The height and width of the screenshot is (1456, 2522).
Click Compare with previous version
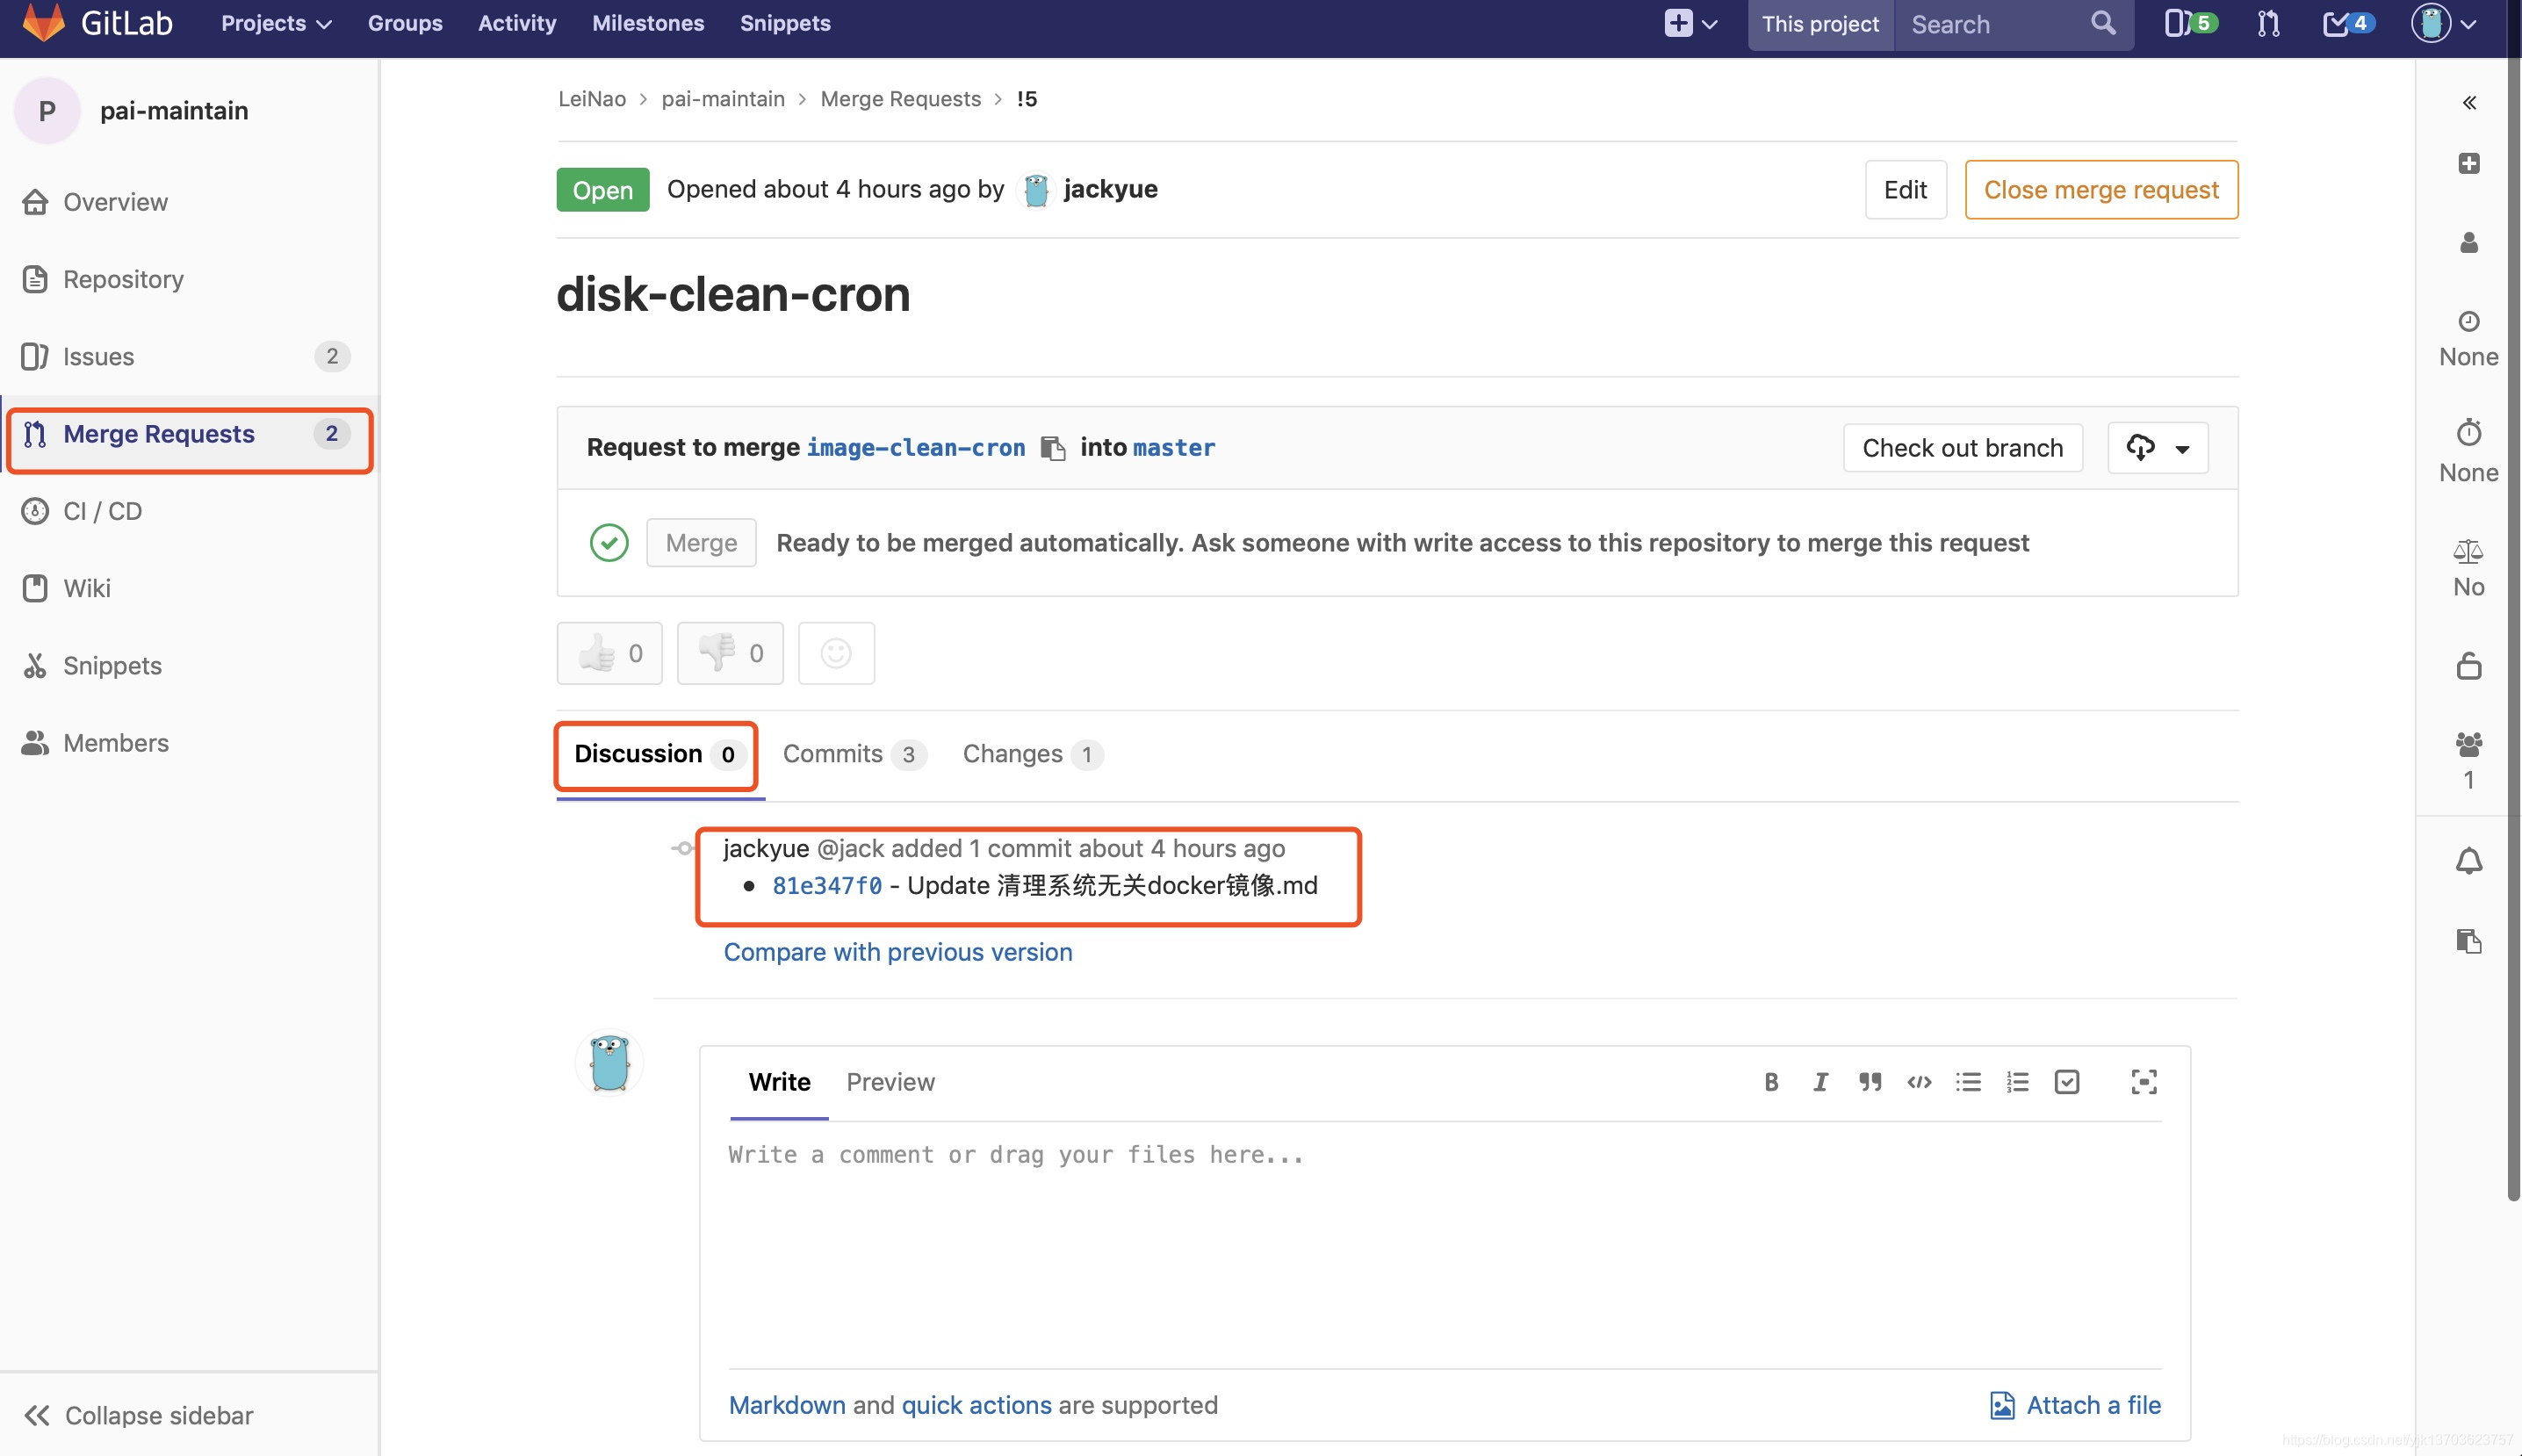898,952
